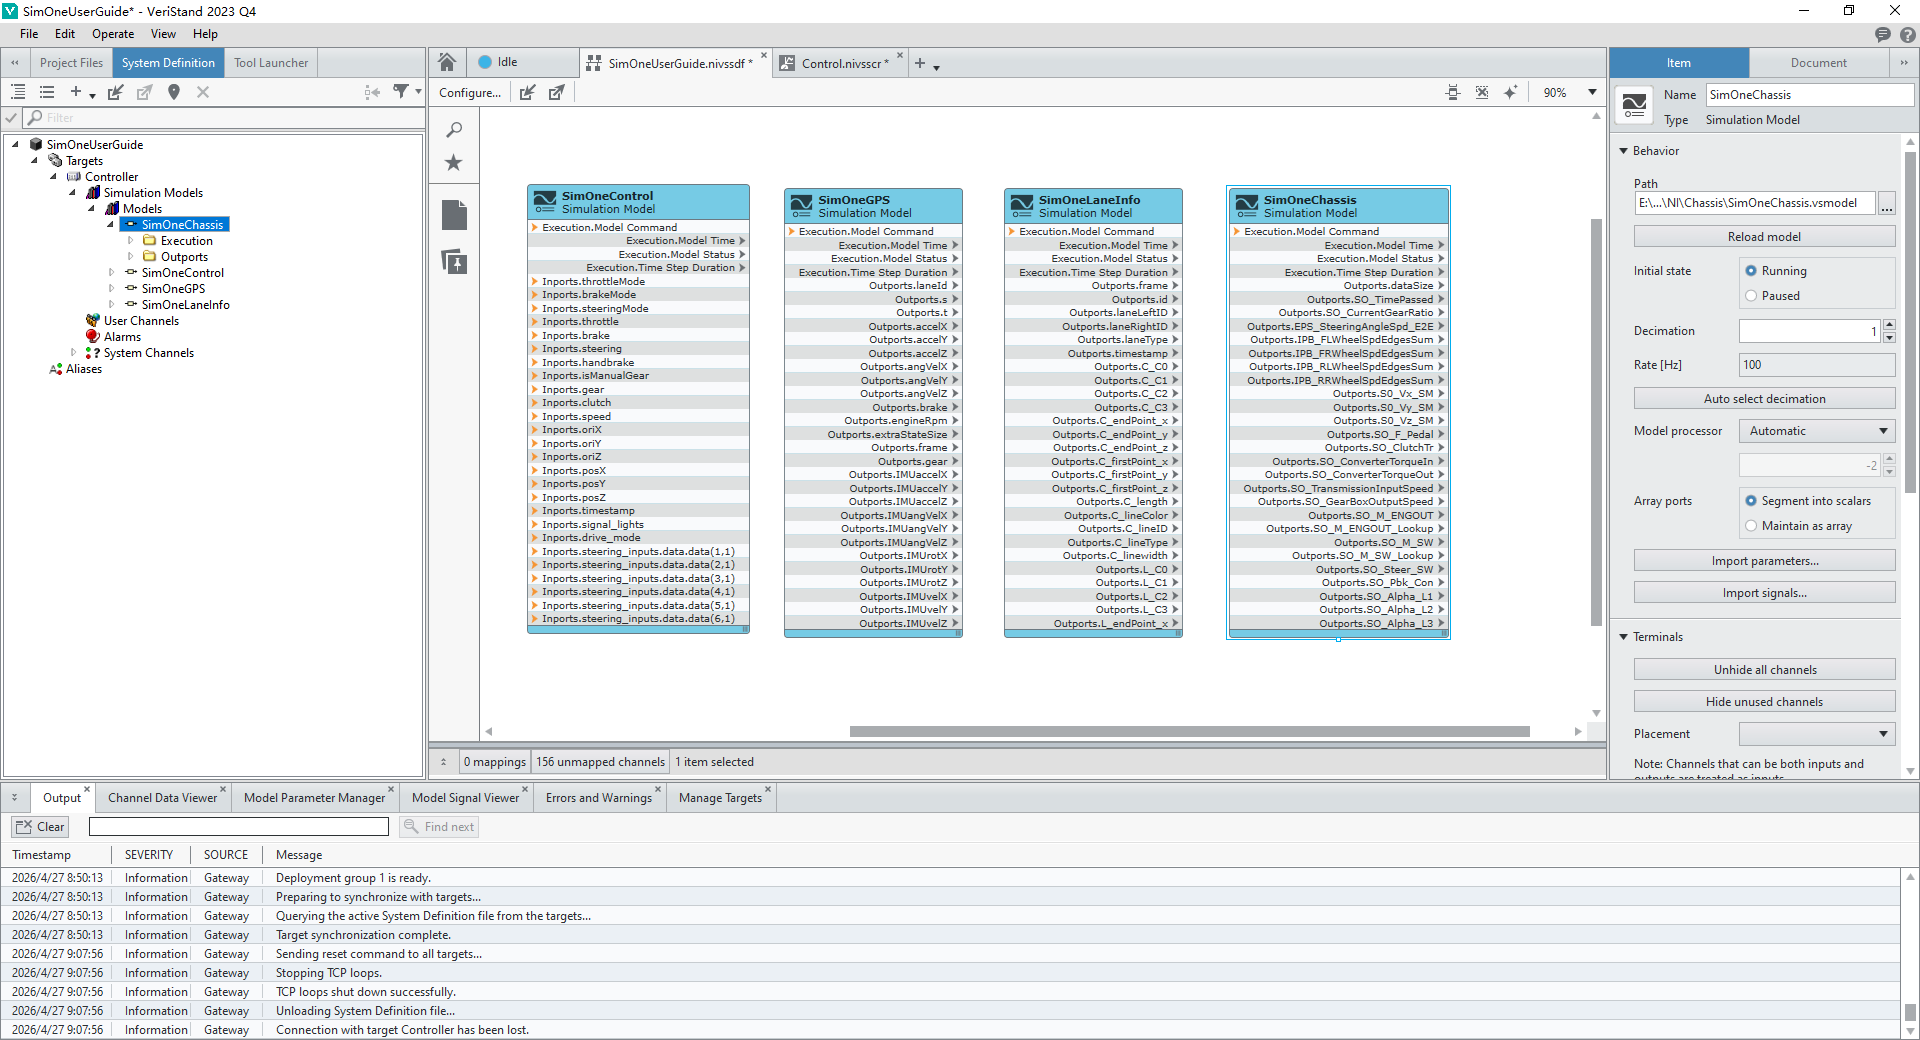Select Segment into scalars radio button

point(1751,501)
